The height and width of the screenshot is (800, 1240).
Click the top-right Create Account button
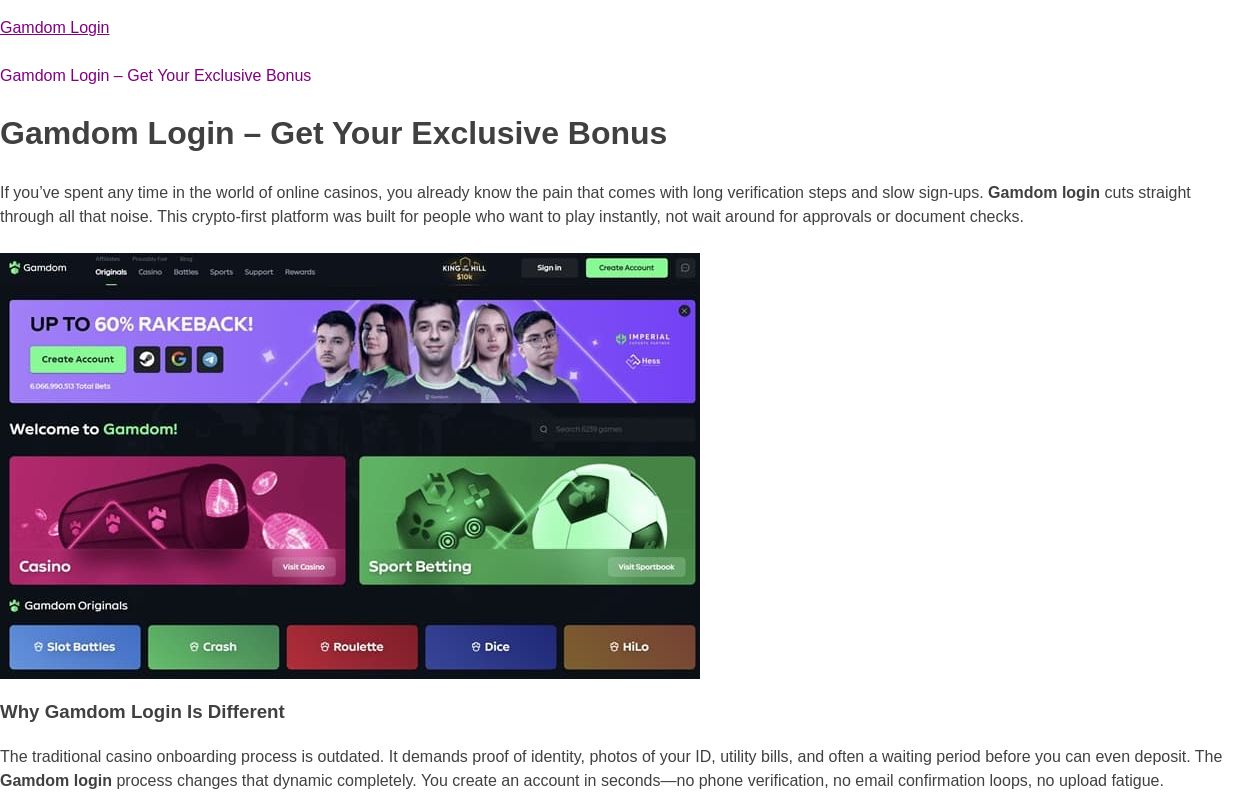[x=626, y=268]
